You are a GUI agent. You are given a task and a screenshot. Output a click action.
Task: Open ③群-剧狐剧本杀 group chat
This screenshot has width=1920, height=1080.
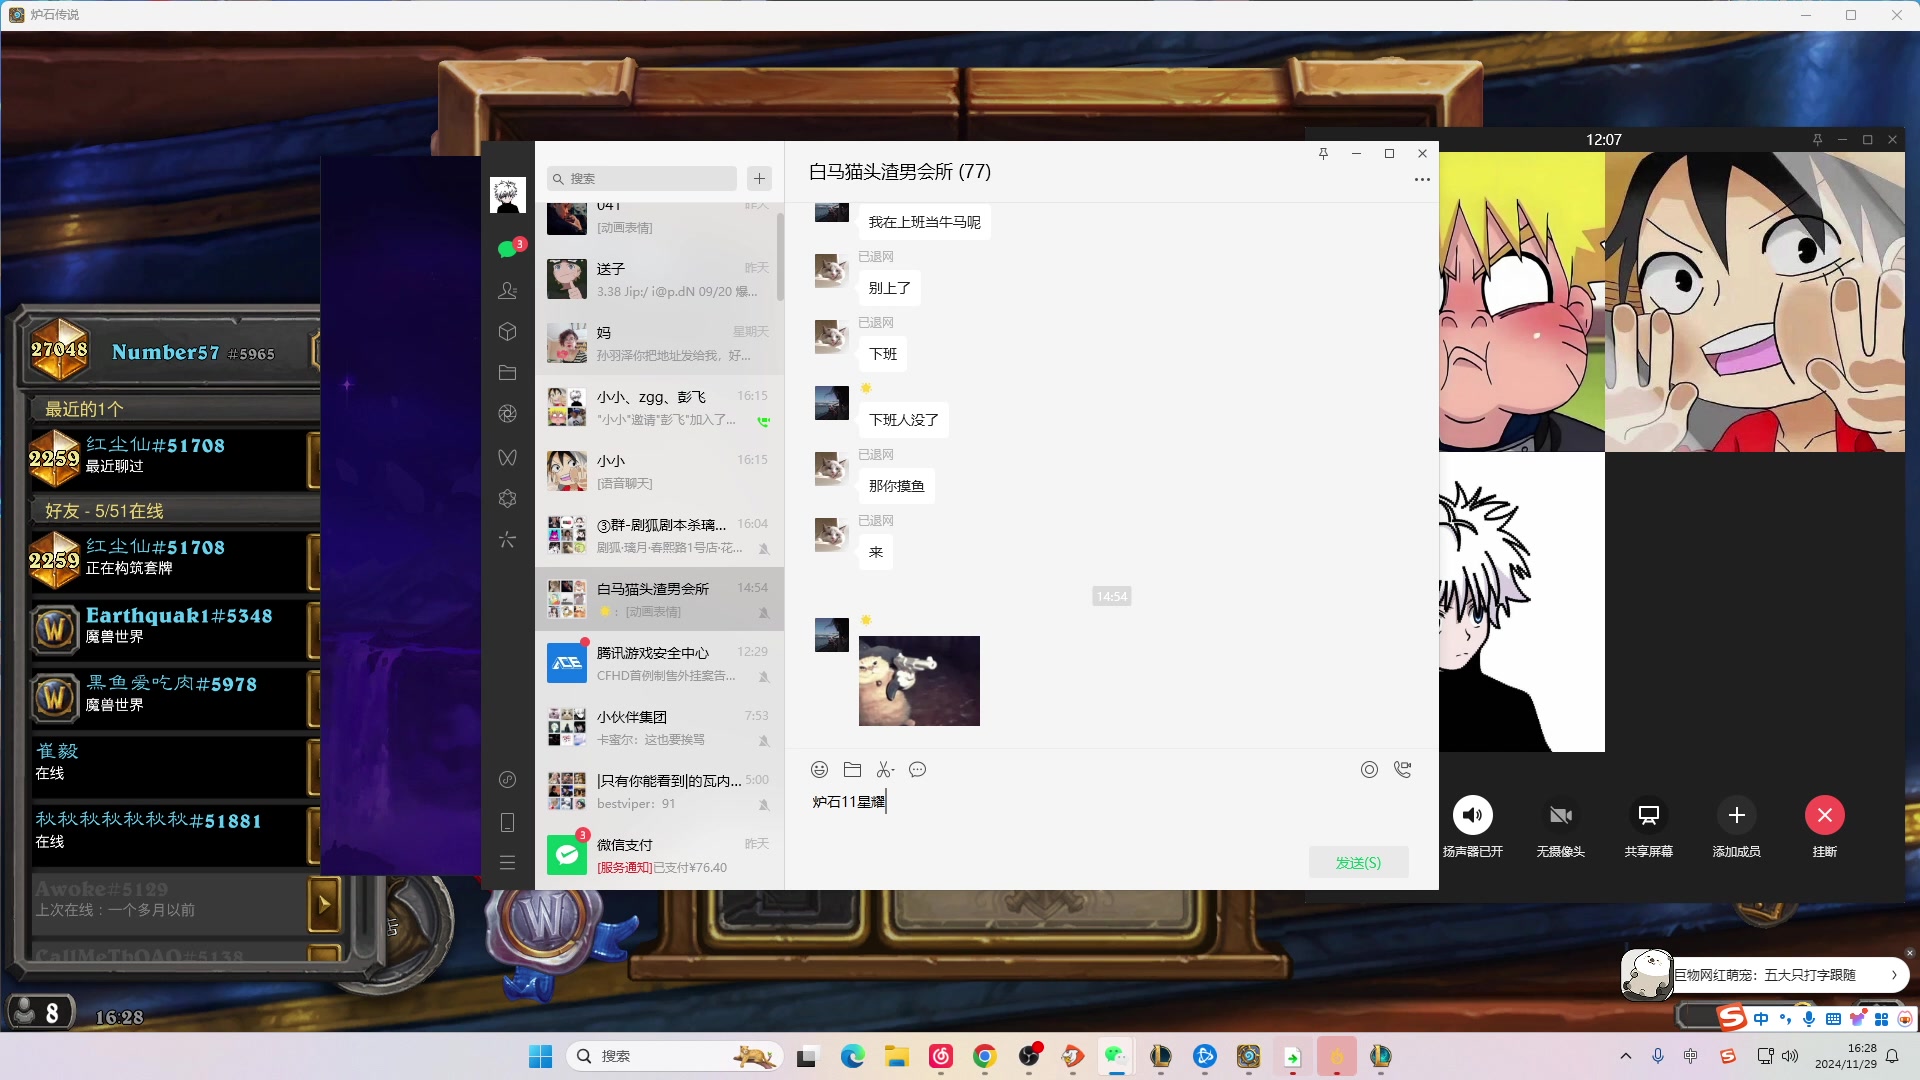click(x=659, y=535)
